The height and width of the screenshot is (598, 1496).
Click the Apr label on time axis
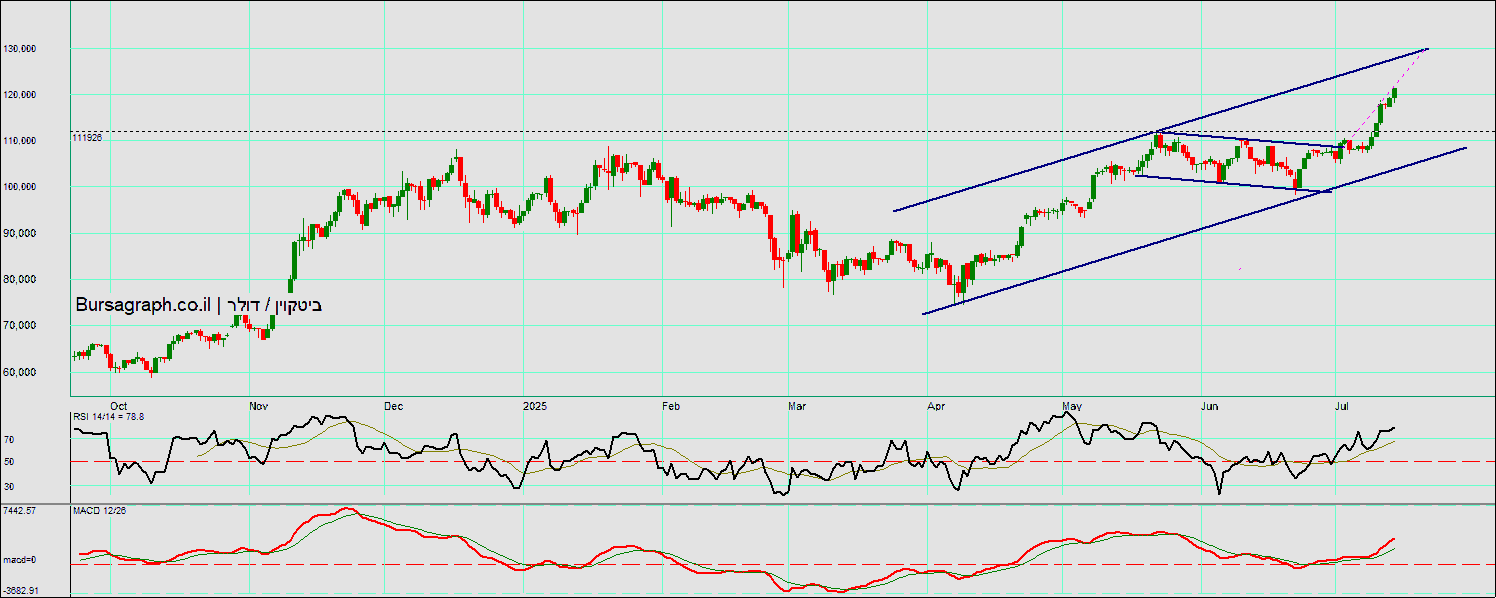[936, 407]
